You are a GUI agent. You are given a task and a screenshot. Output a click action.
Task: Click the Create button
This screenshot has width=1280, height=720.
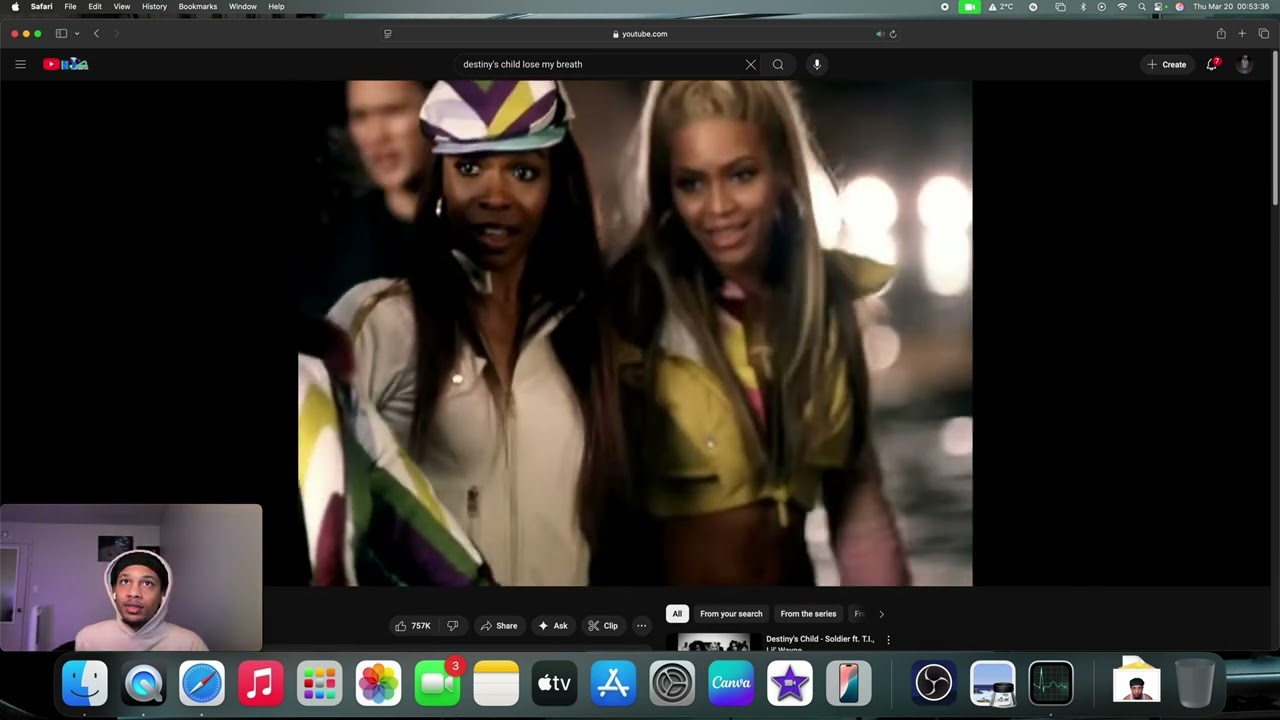click(x=1167, y=64)
